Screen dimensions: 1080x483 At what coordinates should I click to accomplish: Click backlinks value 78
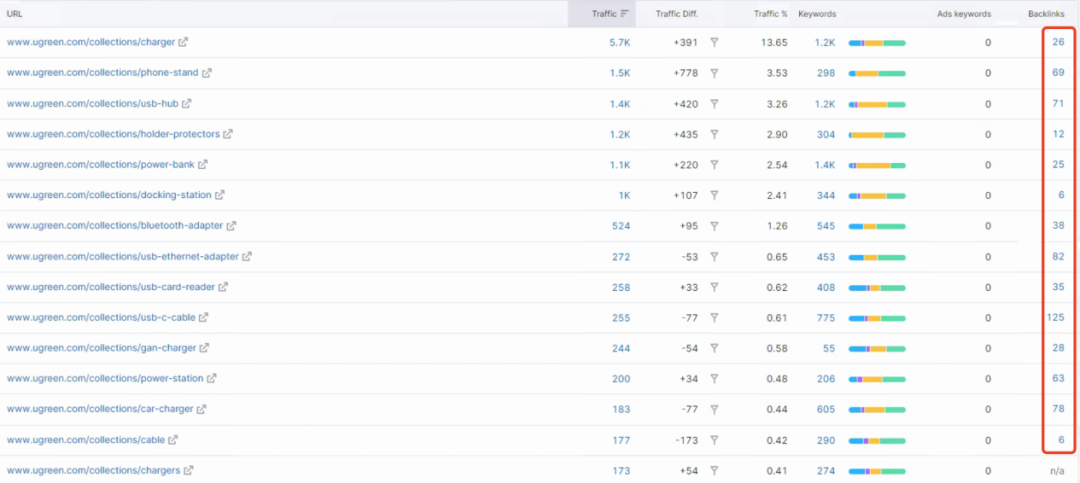point(1059,409)
